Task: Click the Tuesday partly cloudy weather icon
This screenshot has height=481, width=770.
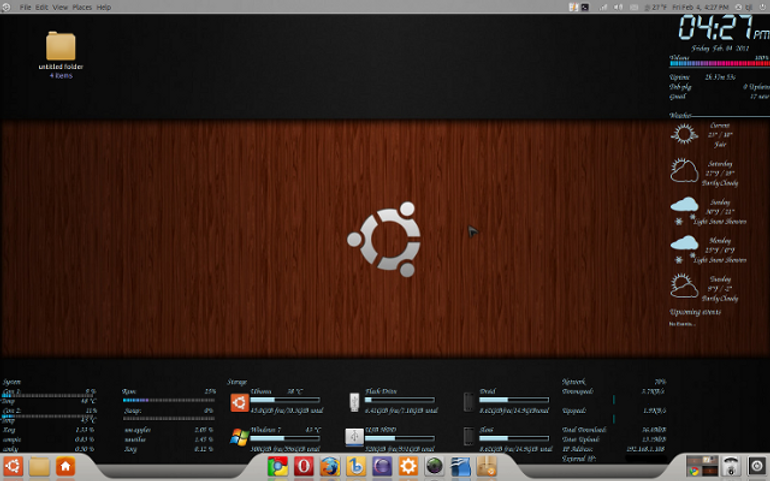Action: pos(684,286)
